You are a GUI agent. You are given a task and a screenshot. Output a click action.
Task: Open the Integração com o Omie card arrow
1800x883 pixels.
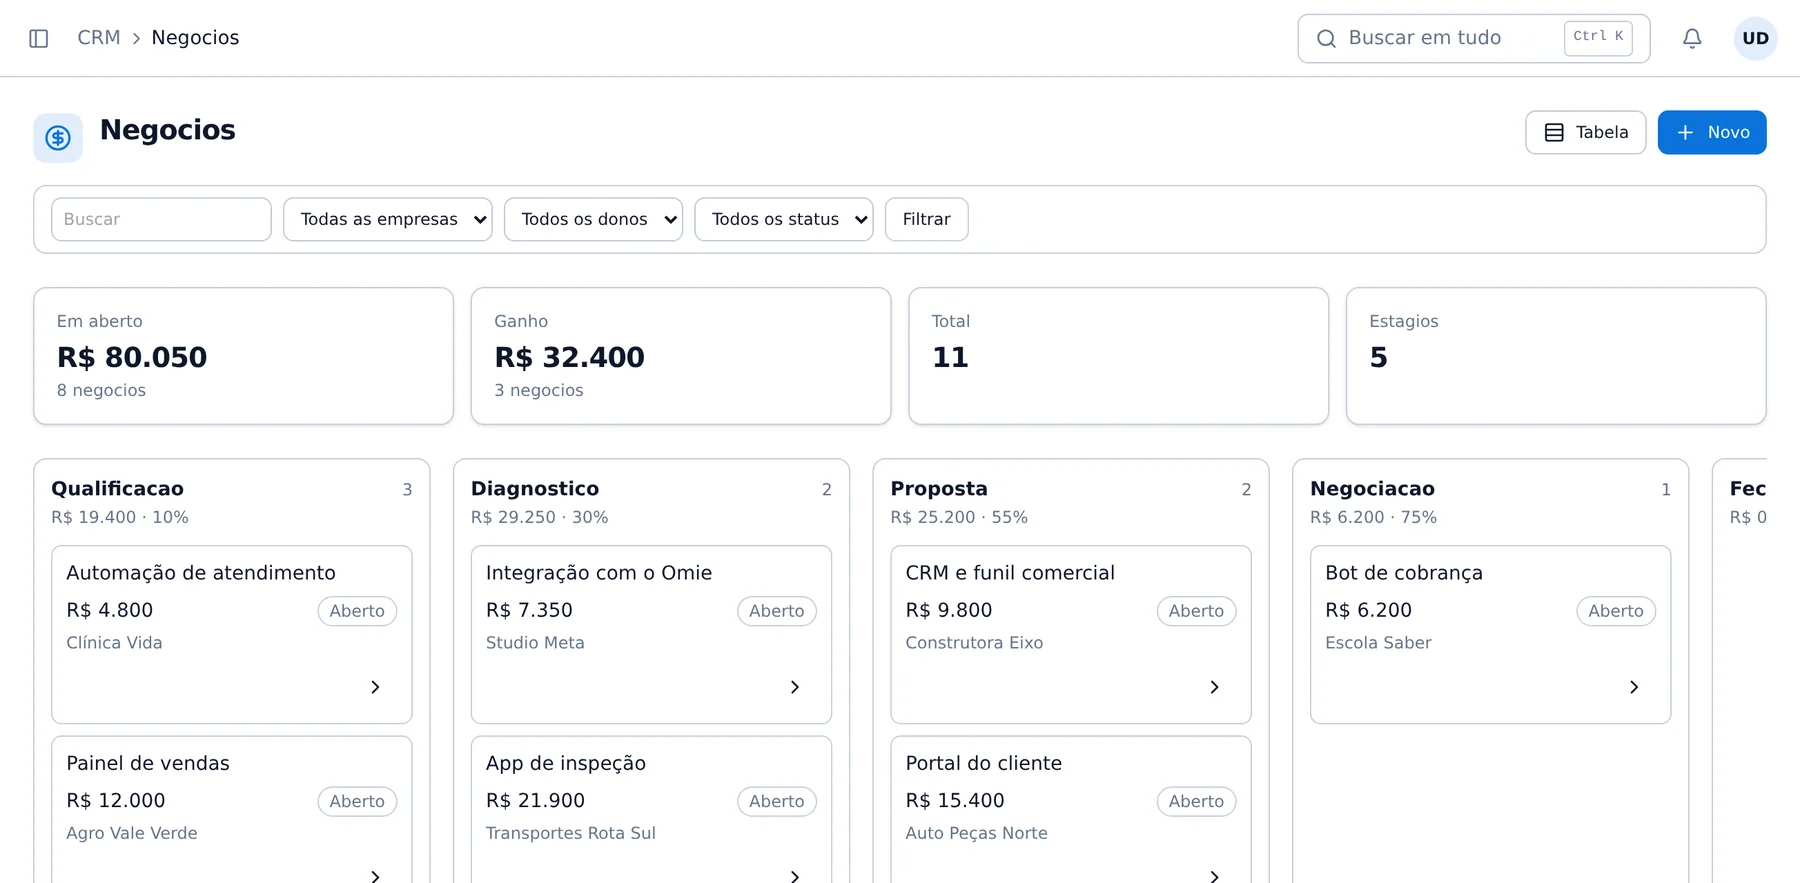tap(795, 687)
